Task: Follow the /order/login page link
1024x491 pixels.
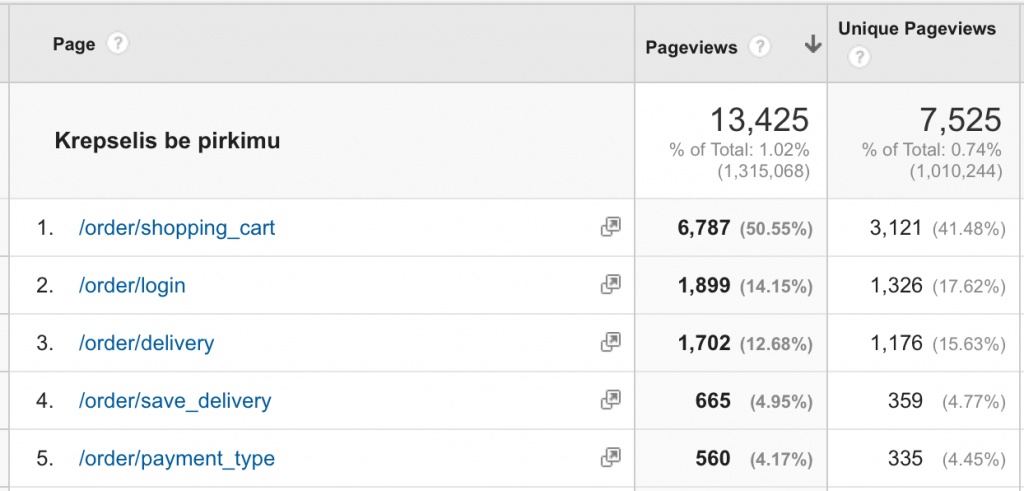Action: [132, 286]
